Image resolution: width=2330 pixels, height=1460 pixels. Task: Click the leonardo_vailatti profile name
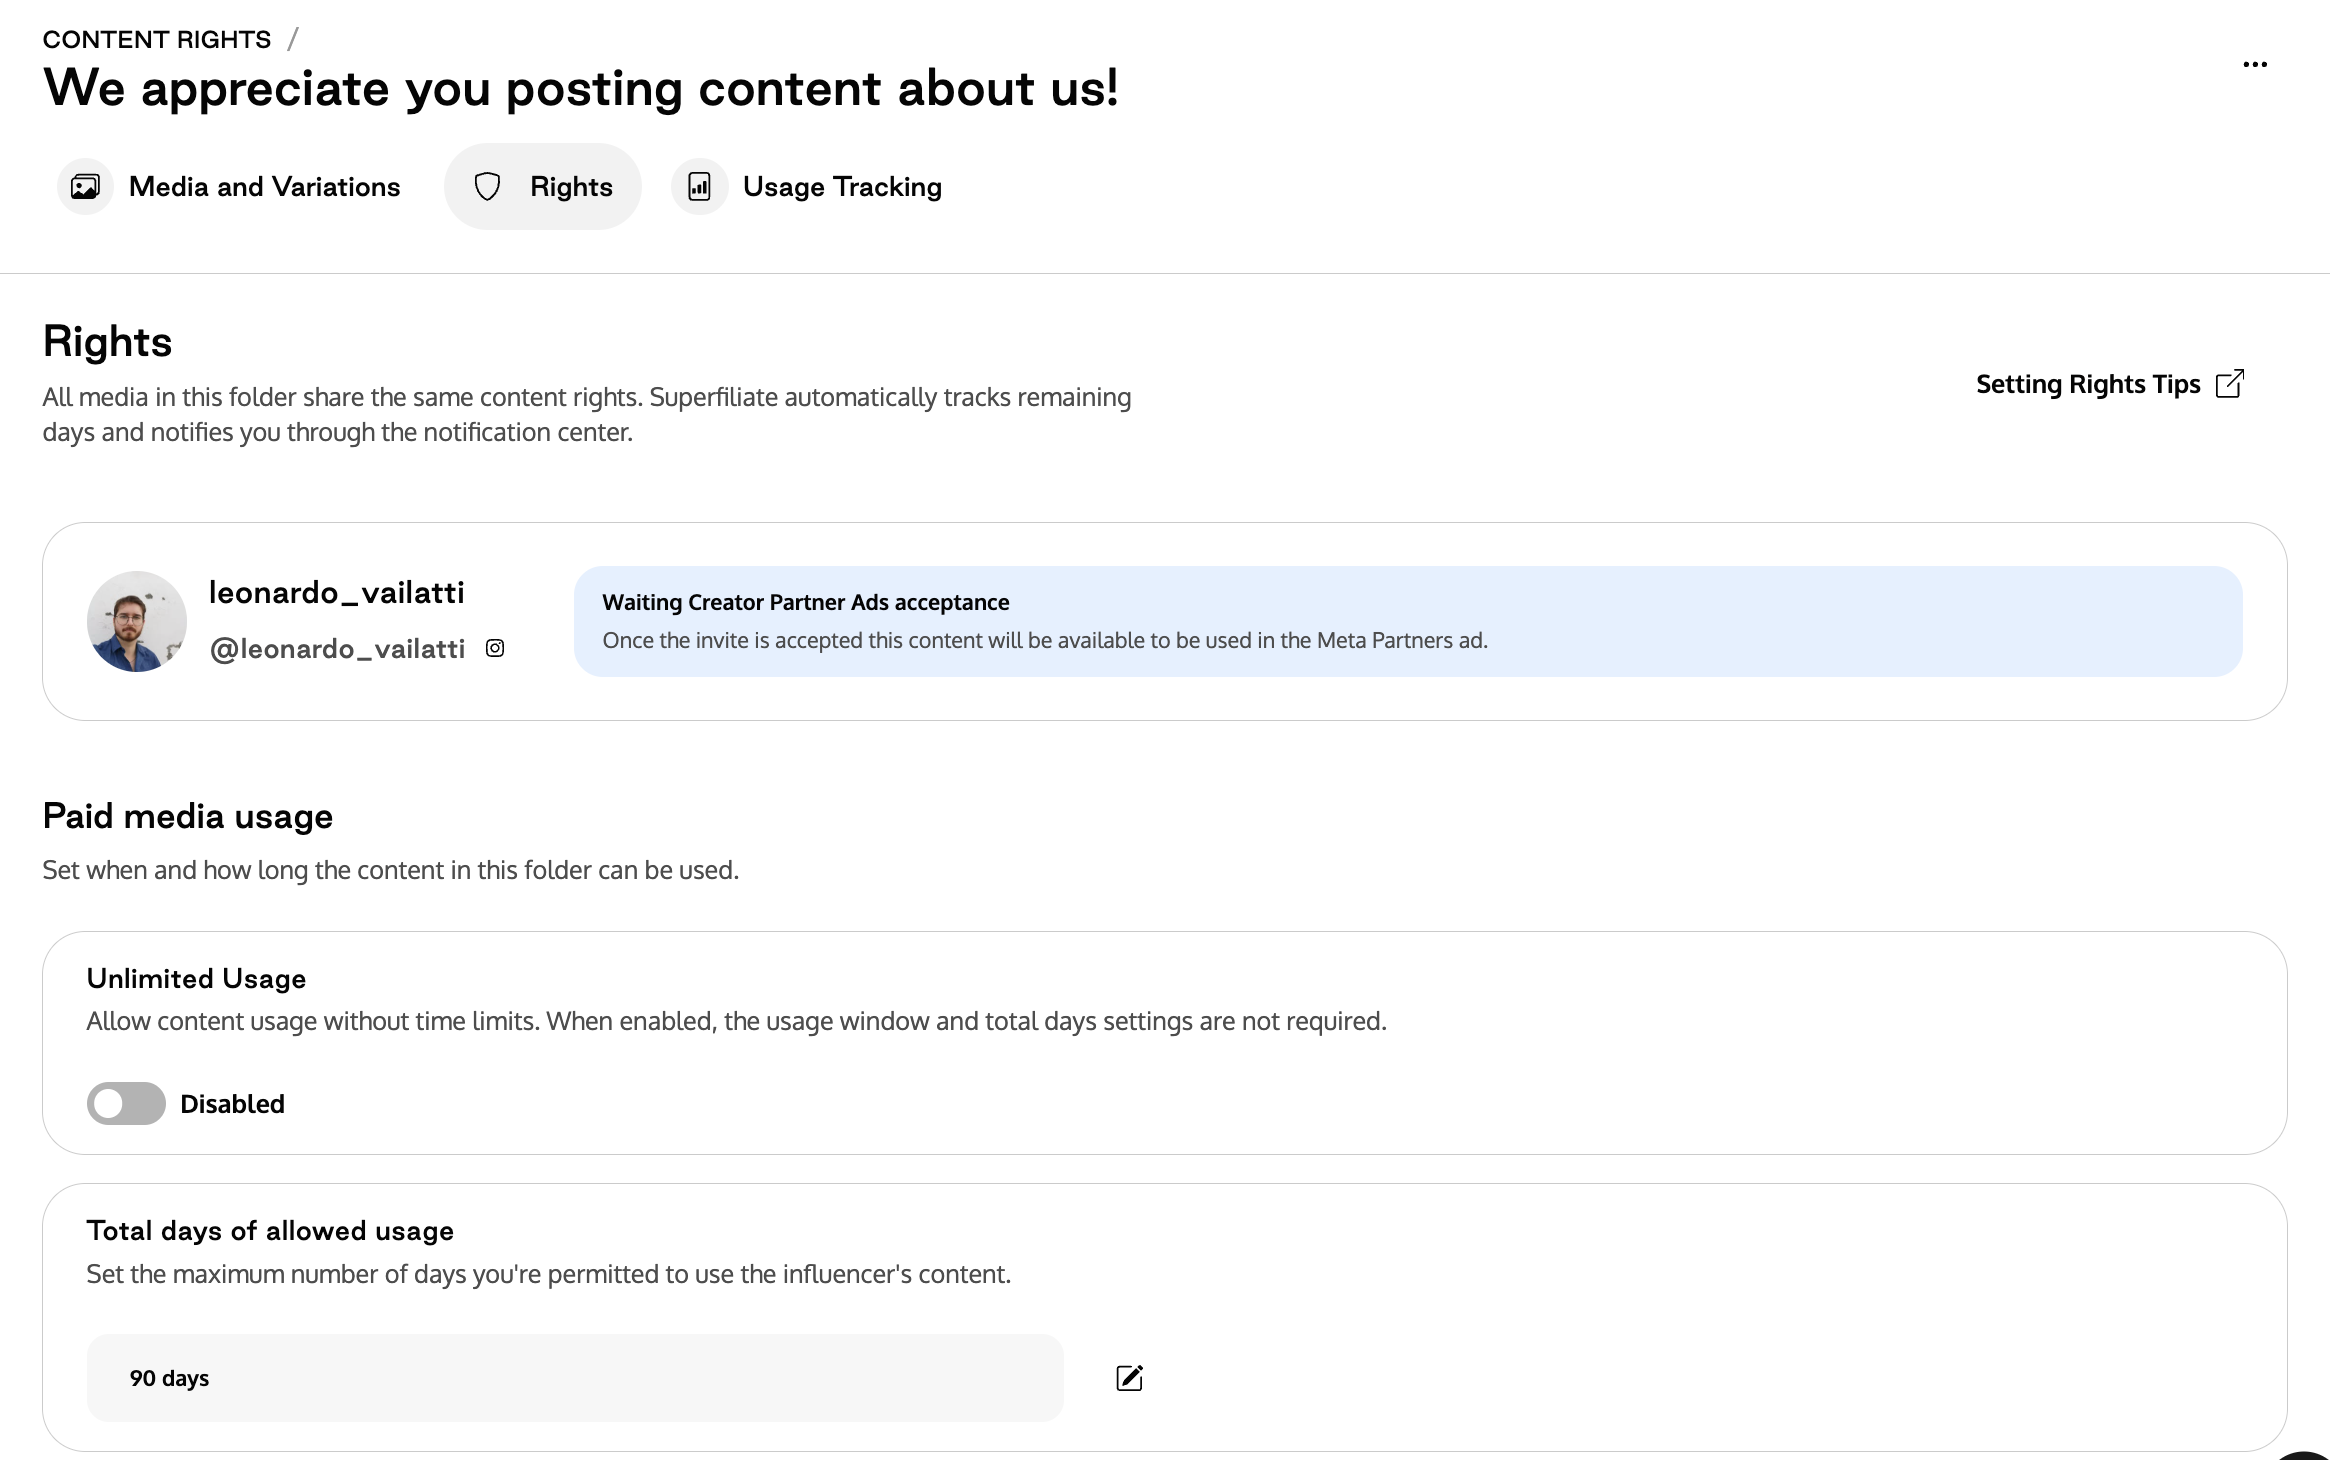[336, 593]
